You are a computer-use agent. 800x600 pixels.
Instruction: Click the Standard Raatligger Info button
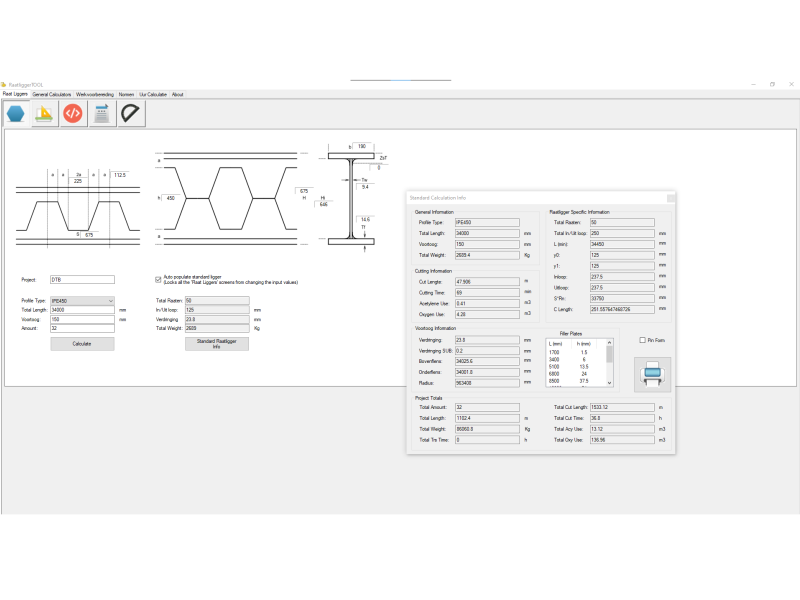[x=216, y=344]
